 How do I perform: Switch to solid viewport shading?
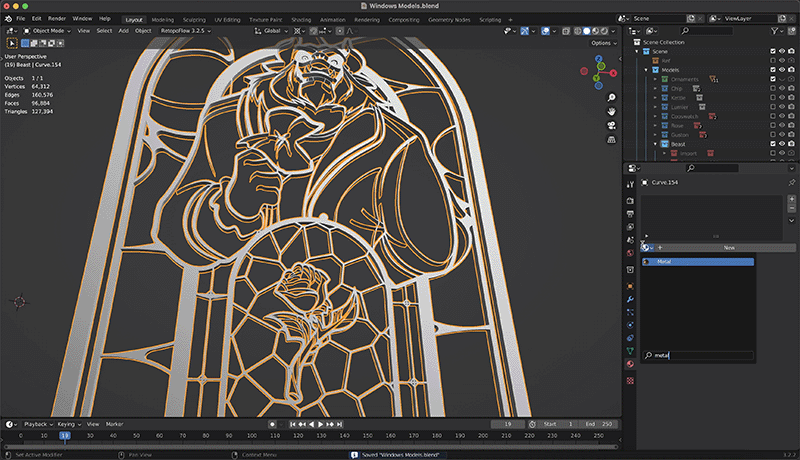(587, 31)
